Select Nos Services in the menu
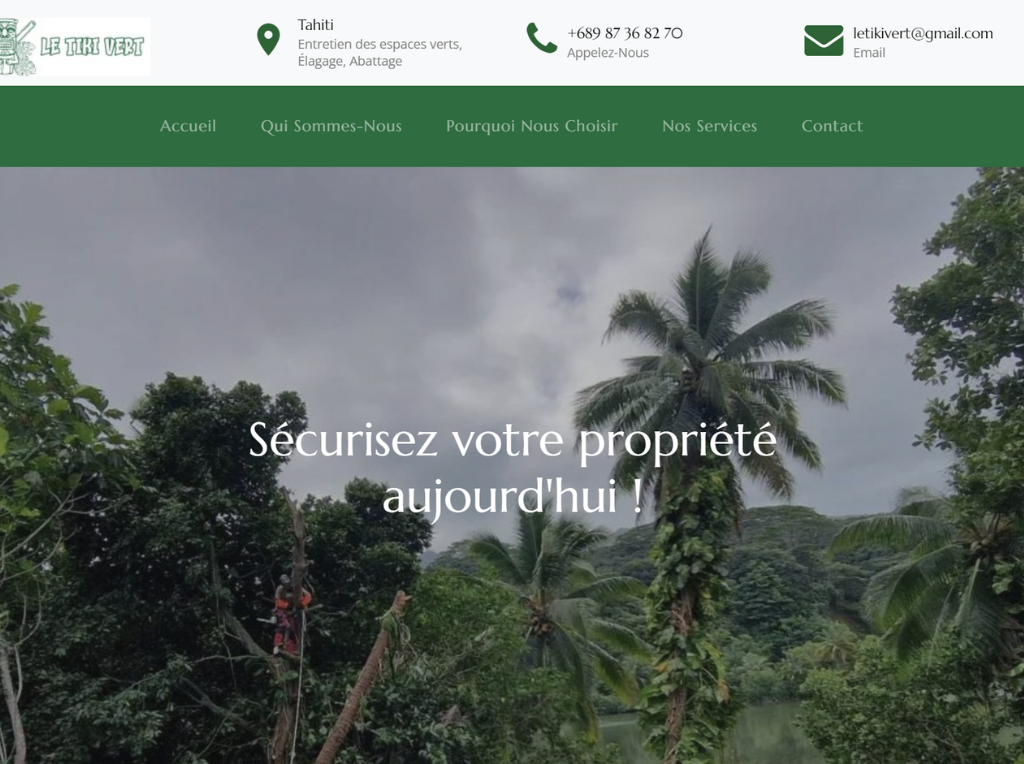This screenshot has width=1024, height=764. click(709, 125)
